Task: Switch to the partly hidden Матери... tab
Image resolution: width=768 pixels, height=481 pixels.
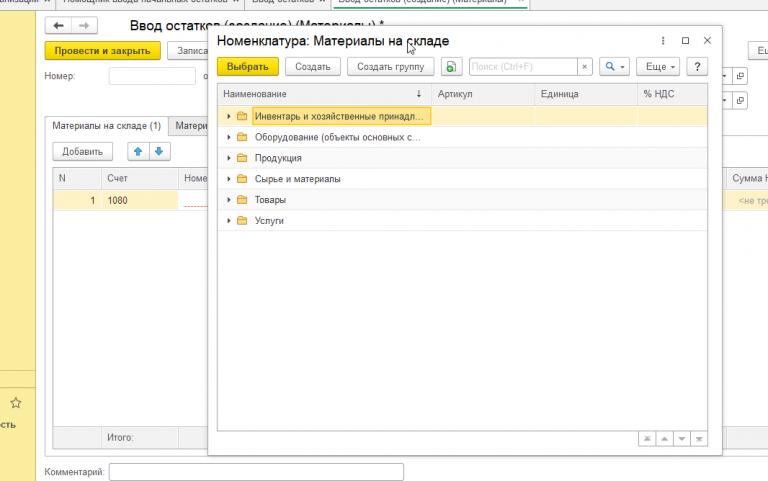Action: click(189, 126)
